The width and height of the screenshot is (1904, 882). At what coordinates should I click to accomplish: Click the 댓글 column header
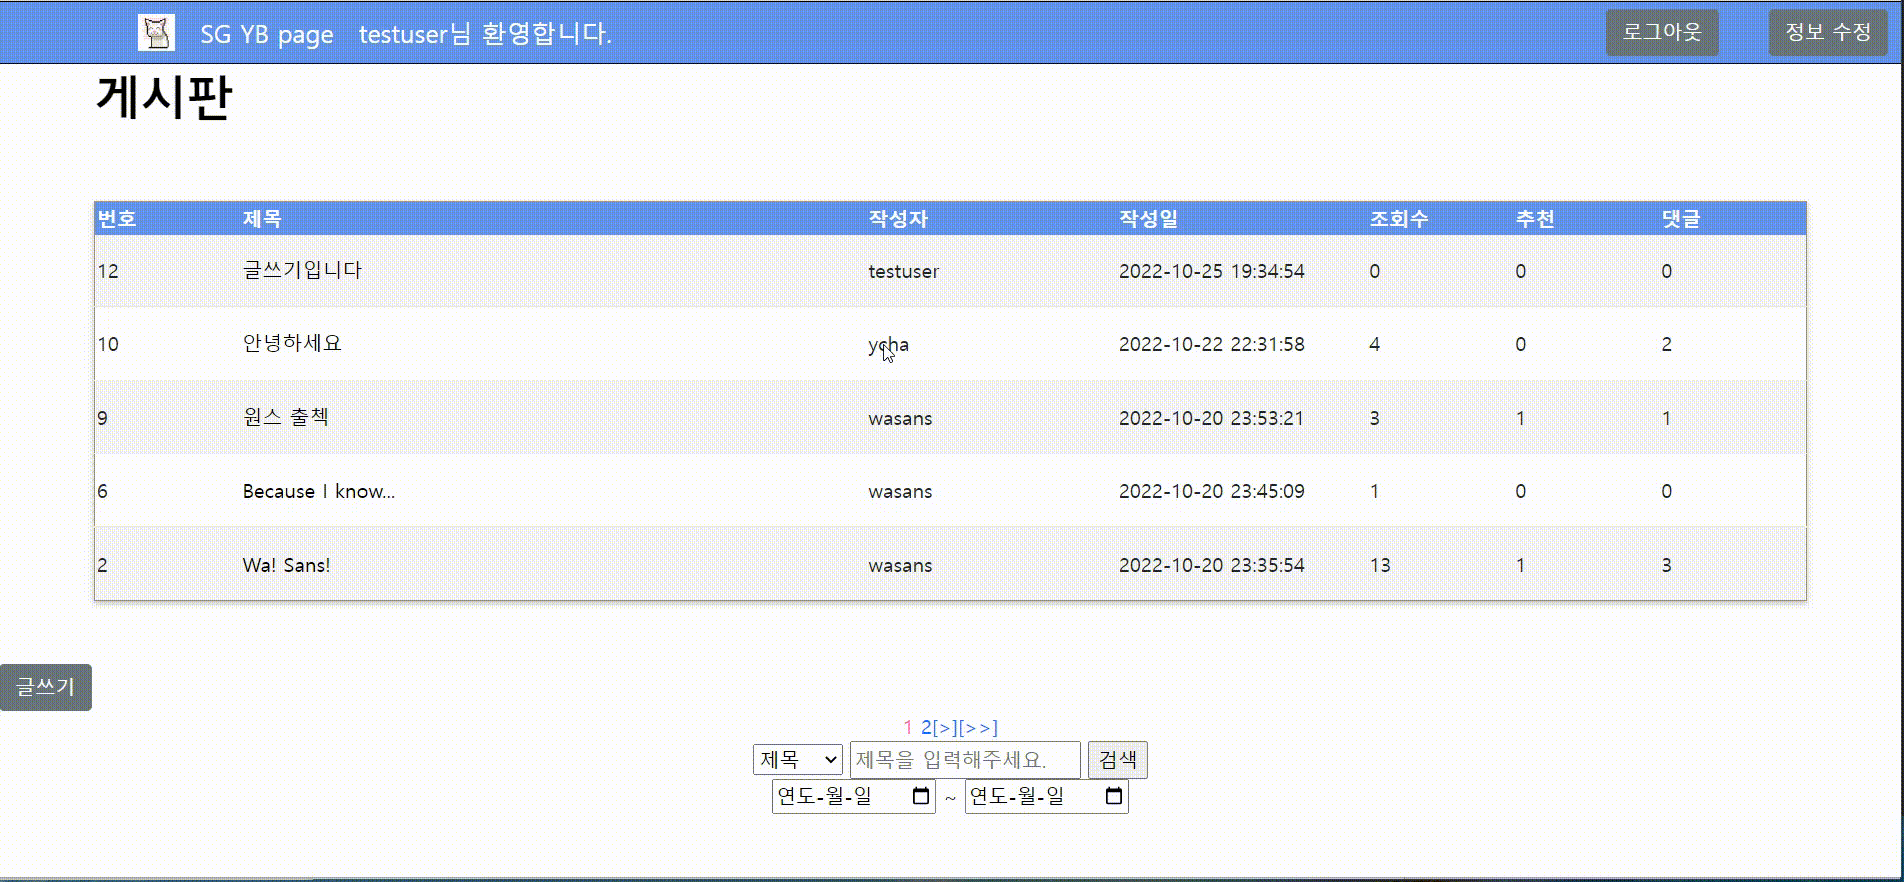1681,218
